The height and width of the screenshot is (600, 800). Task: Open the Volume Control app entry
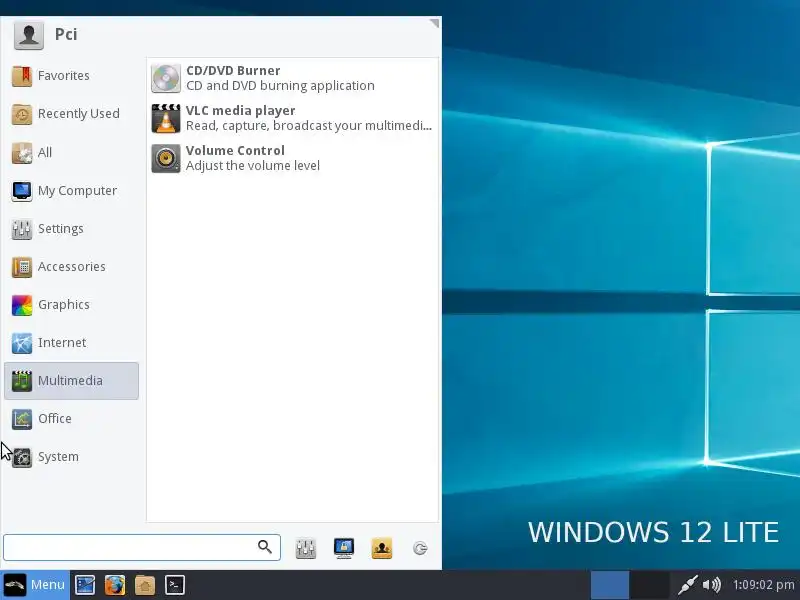click(x=292, y=158)
